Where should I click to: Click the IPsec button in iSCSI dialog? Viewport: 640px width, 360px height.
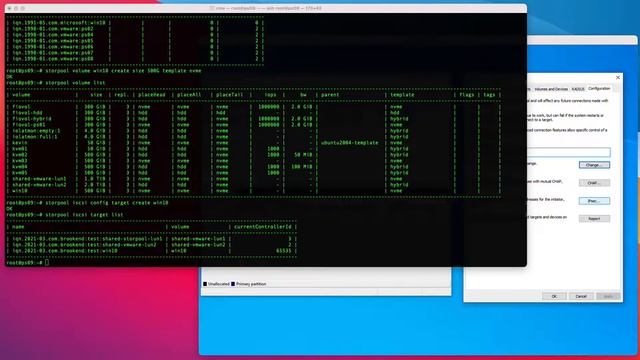coord(594,201)
